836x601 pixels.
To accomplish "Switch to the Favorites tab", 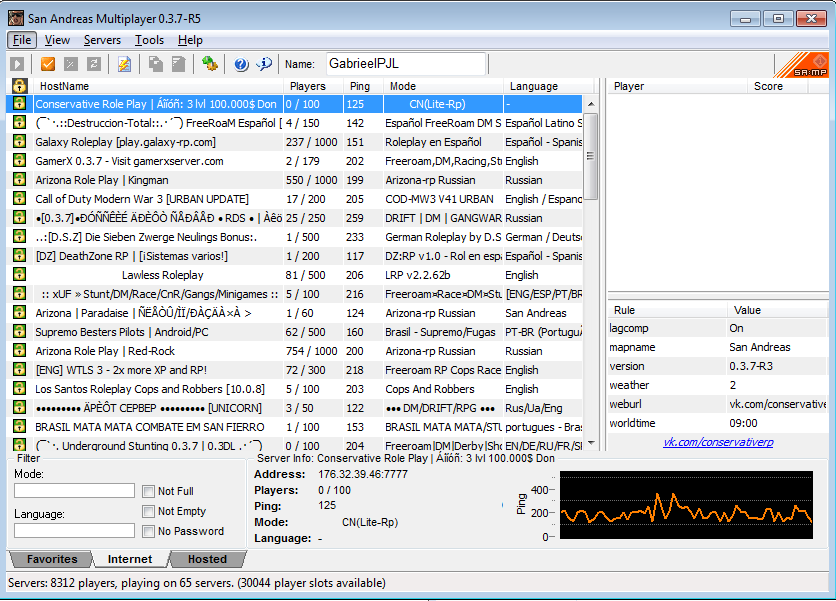I will click(x=52, y=559).
